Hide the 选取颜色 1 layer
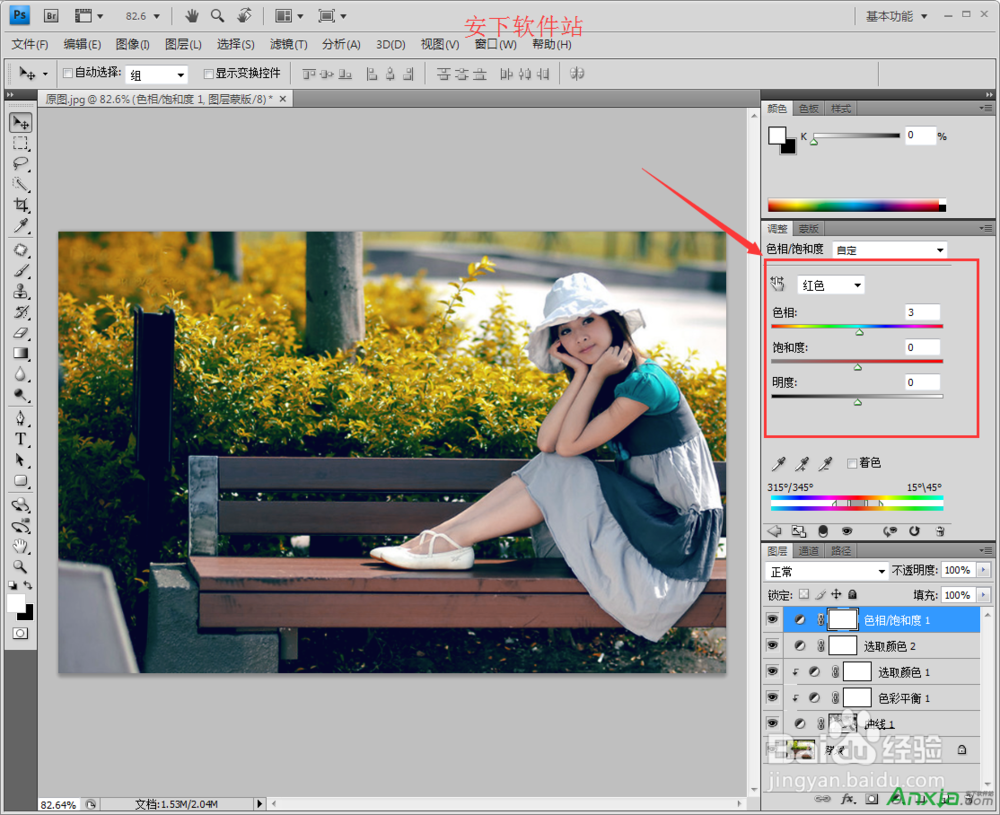1000x815 pixels. point(772,672)
